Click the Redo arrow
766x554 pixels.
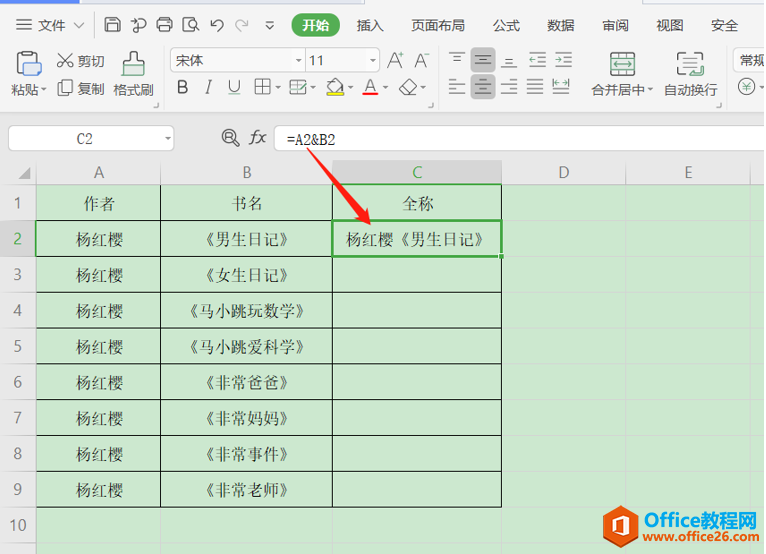[242, 25]
